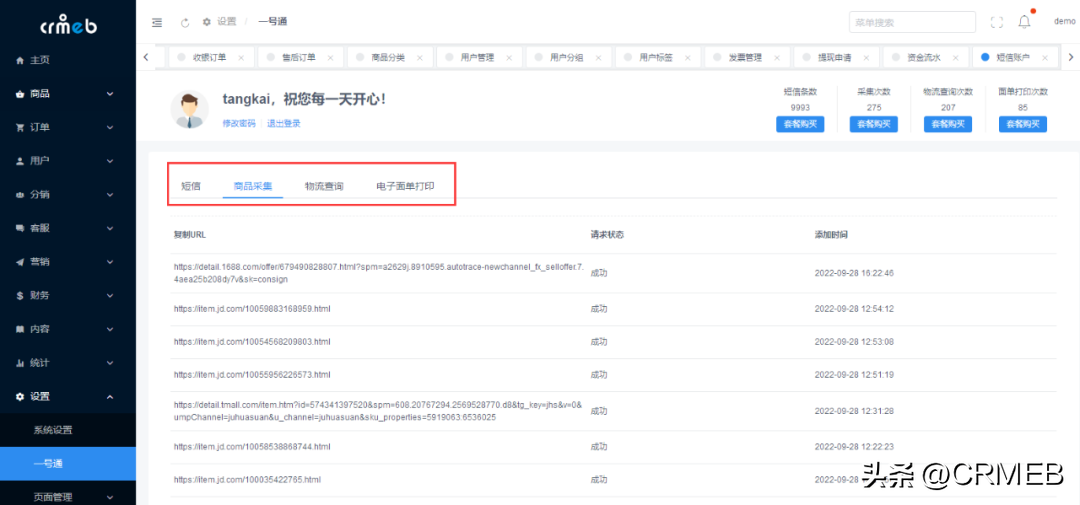
Task: Click URL item.jd.com/10054568209803.html
Action: (252, 342)
